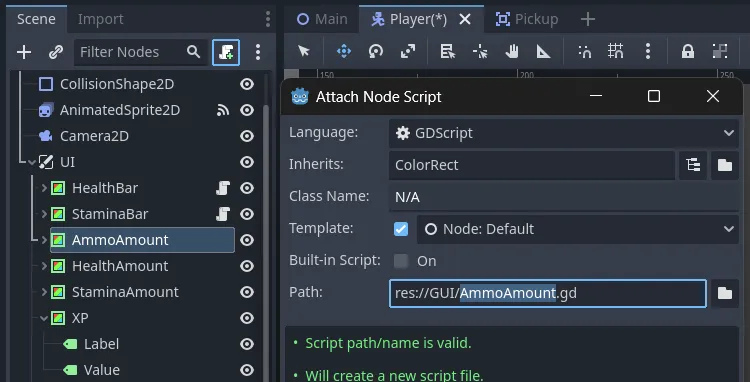Toggle visibility of AnimatedSprite2D
This screenshot has width=750, height=382.
click(247, 110)
